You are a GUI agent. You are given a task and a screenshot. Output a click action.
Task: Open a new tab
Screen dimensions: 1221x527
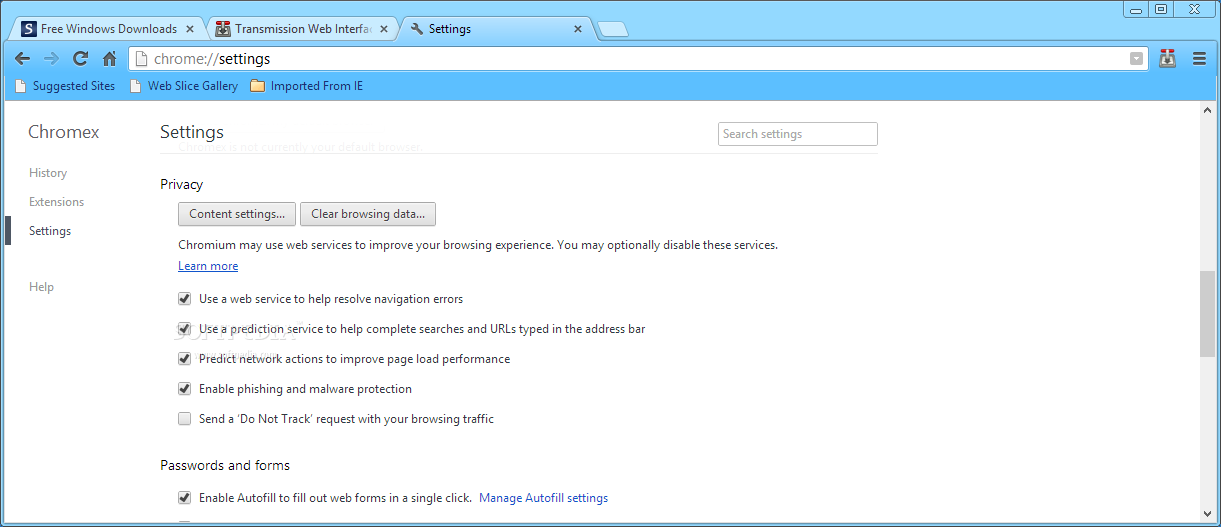pos(613,30)
